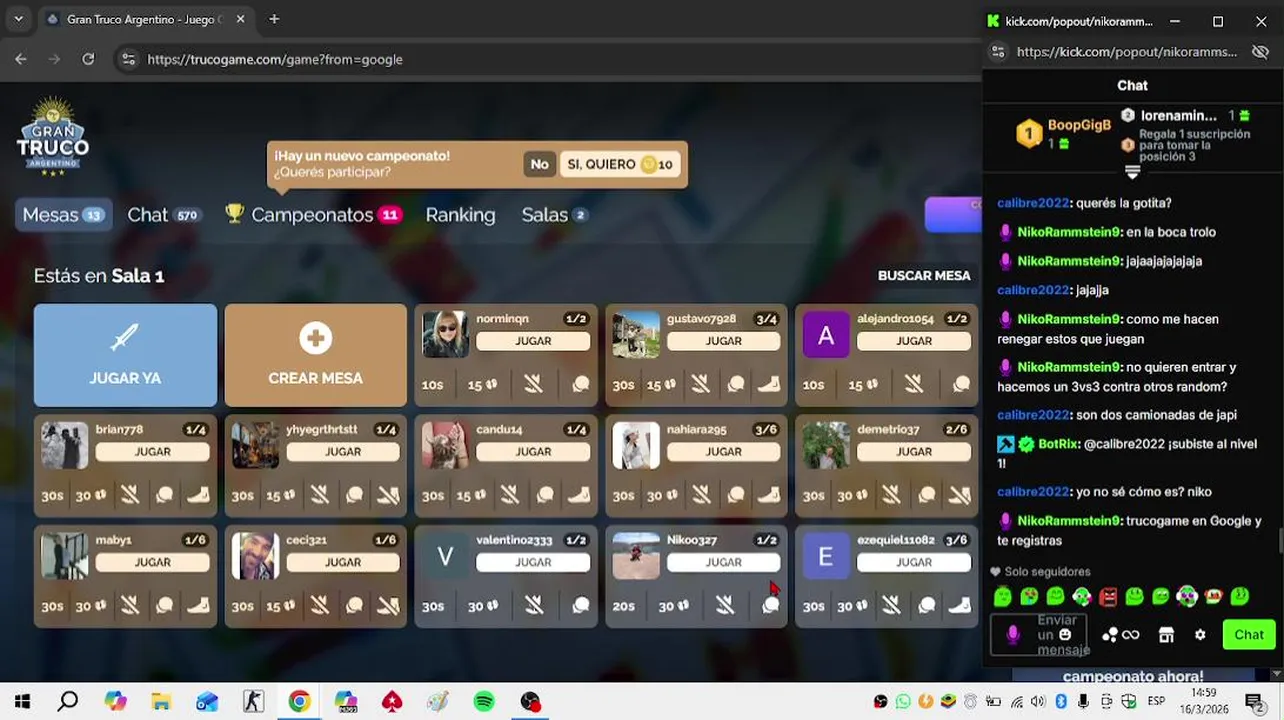1284x720 pixels.
Task: Click chat bubble icon on norminqn's table
Action: point(581,384)
